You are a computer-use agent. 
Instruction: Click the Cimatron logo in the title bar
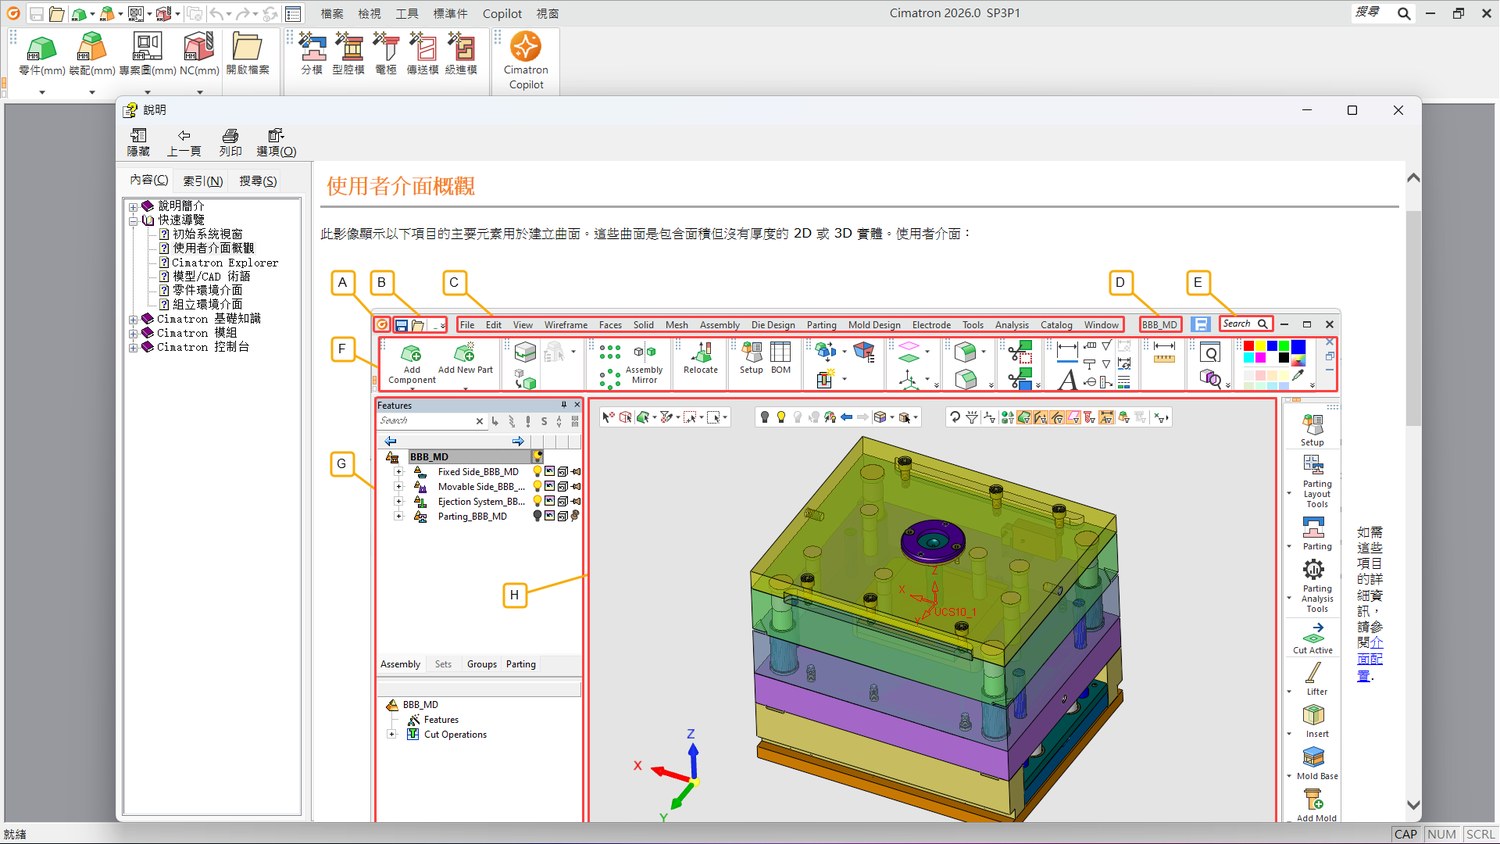coord(14,14)
